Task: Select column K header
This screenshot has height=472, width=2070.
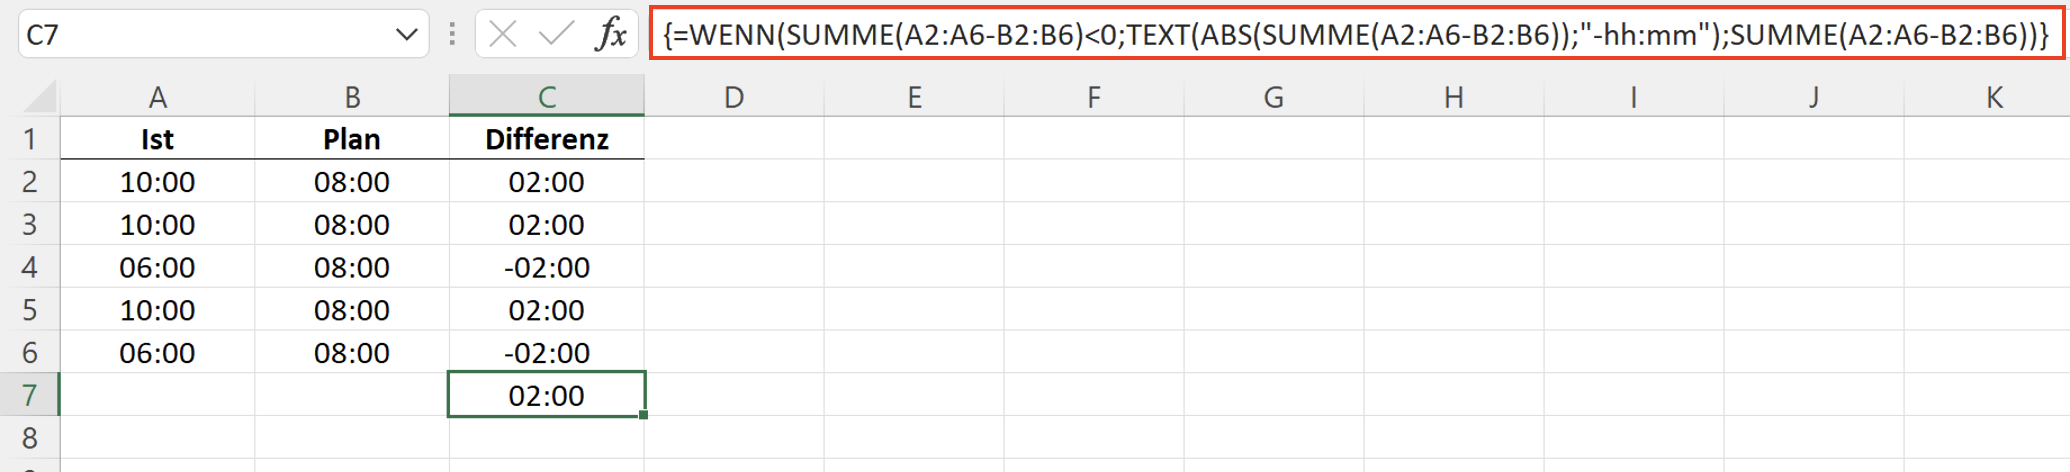Action: point(1994,97)
